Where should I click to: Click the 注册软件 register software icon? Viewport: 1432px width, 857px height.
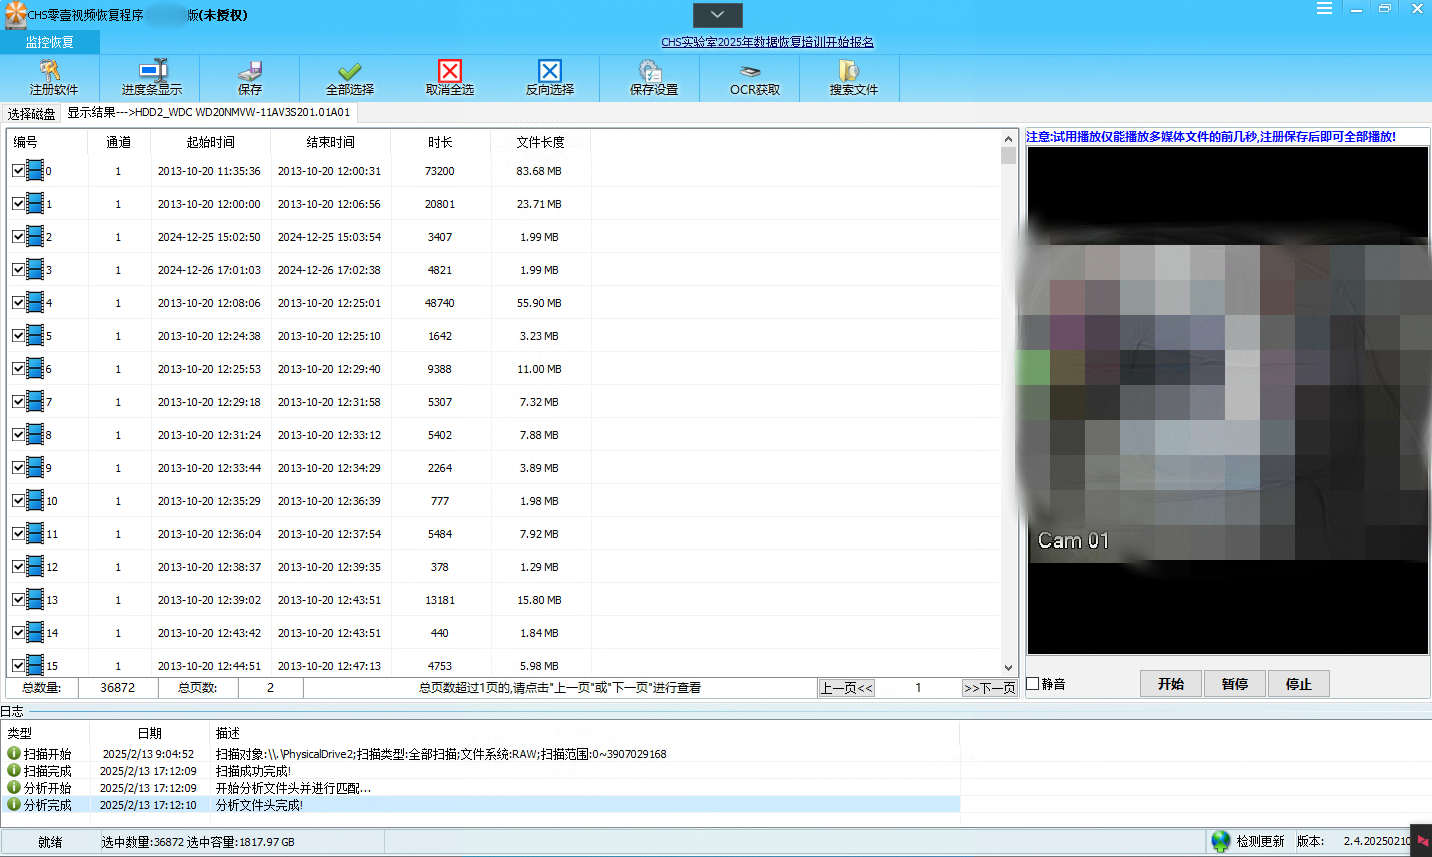coord(50,71)
